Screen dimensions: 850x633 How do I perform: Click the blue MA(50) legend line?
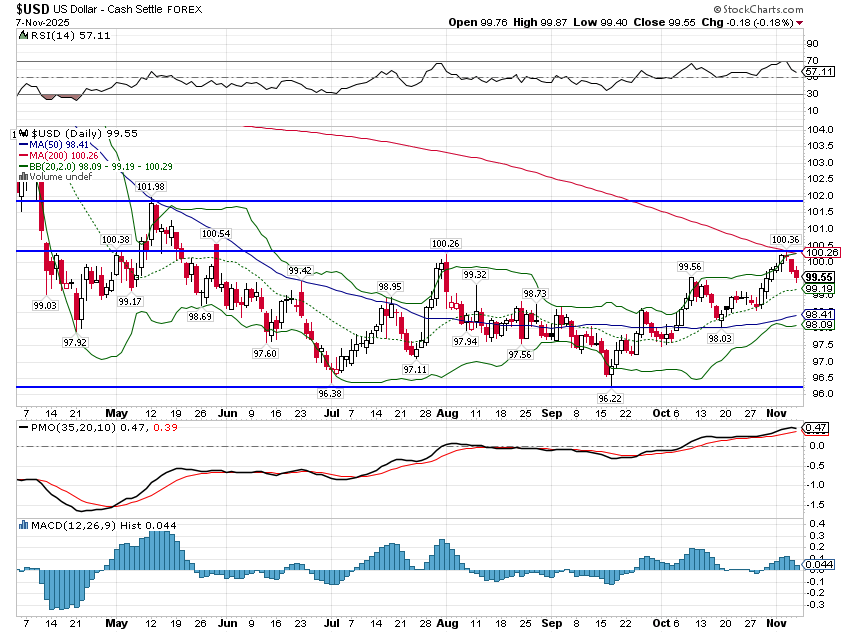coord(25,144)
